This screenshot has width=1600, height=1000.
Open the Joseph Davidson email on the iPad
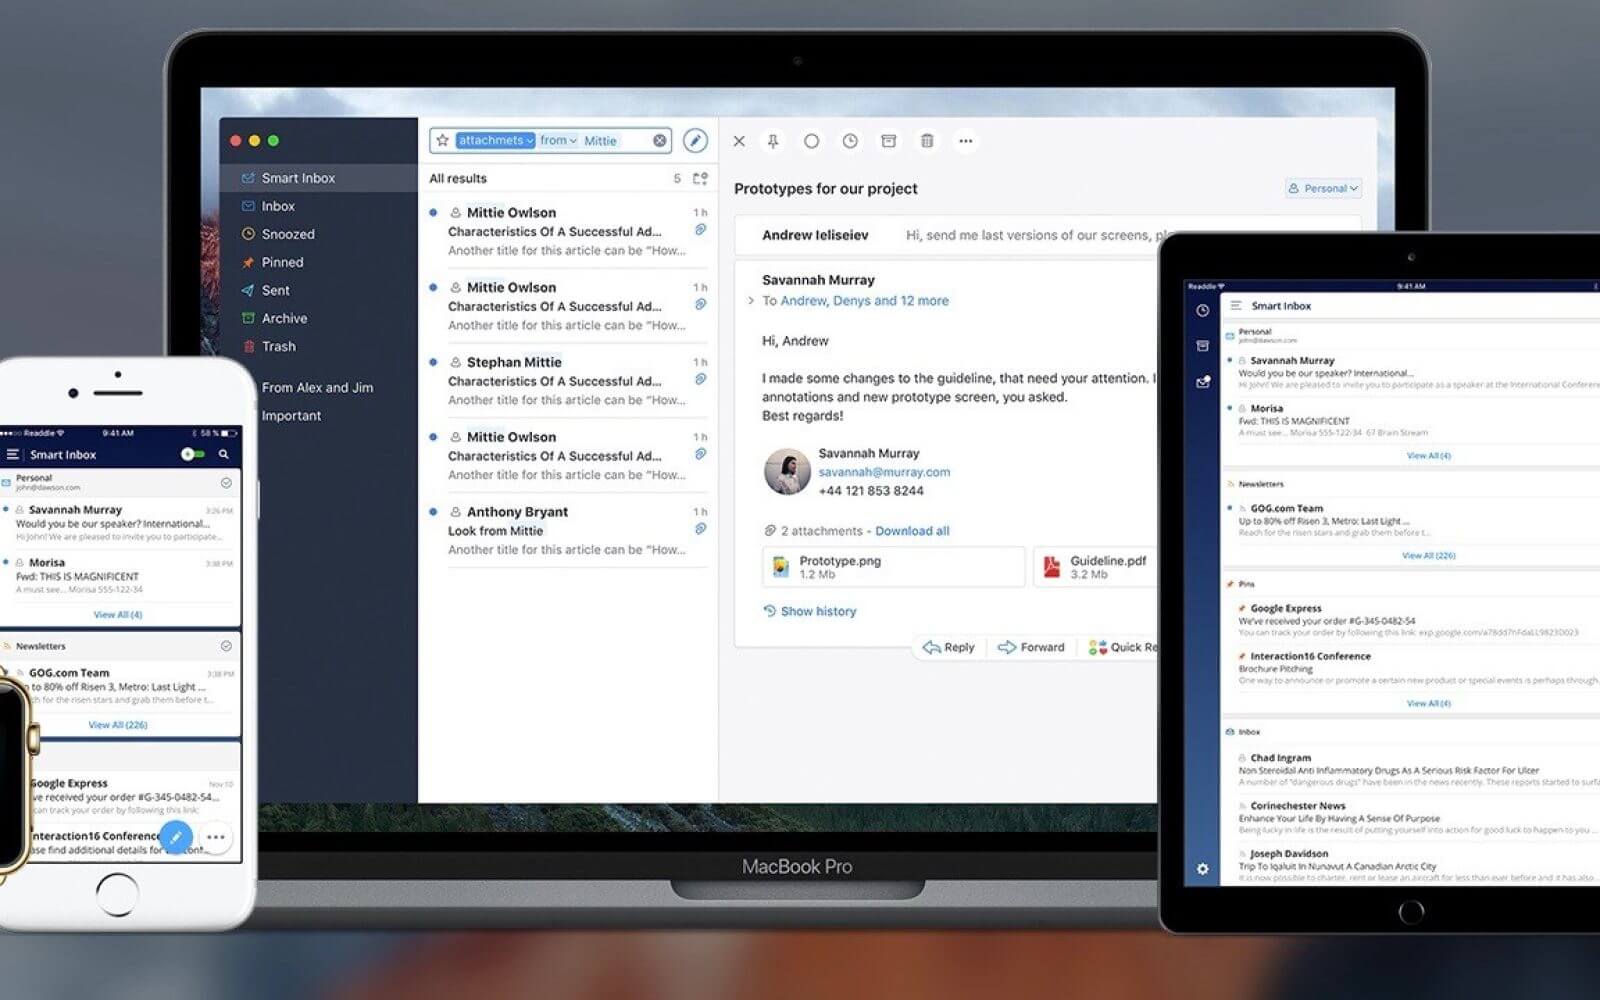click(x=1410, y=866)
